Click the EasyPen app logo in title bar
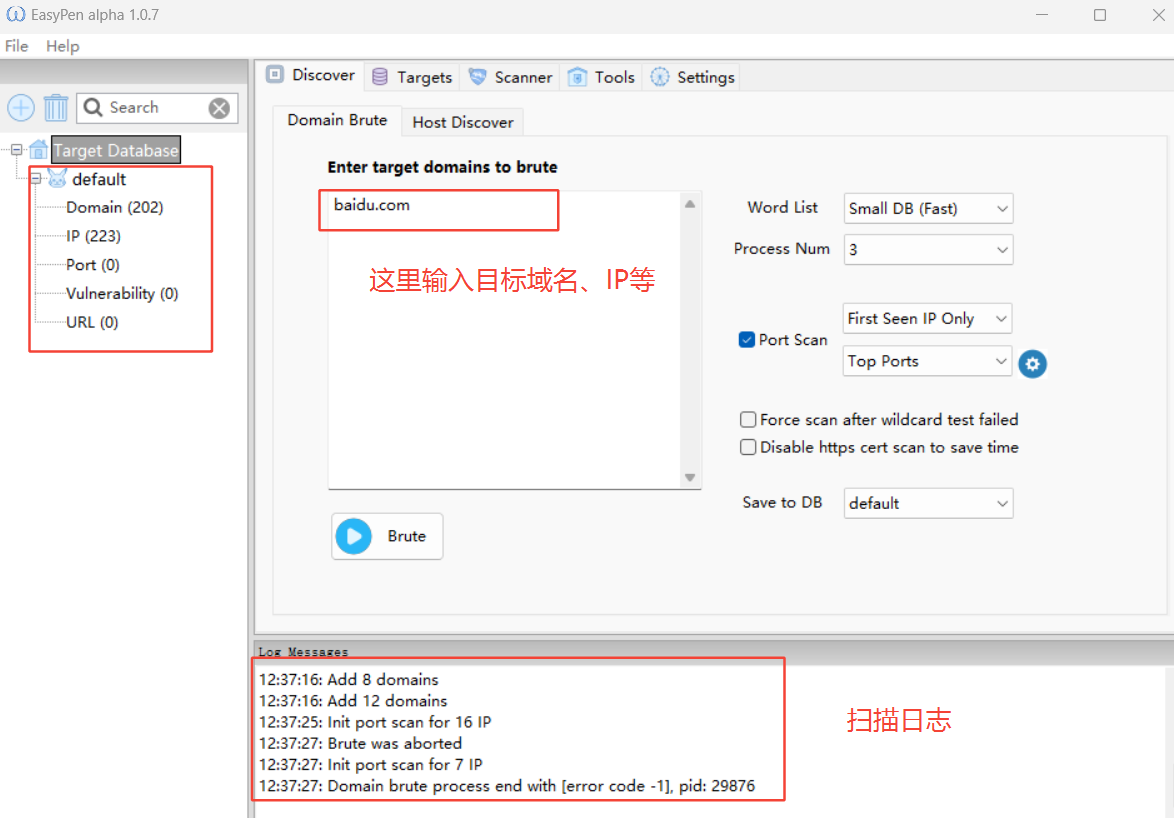Viewport: 1174px width, 818px height. [x=16, y=15]
